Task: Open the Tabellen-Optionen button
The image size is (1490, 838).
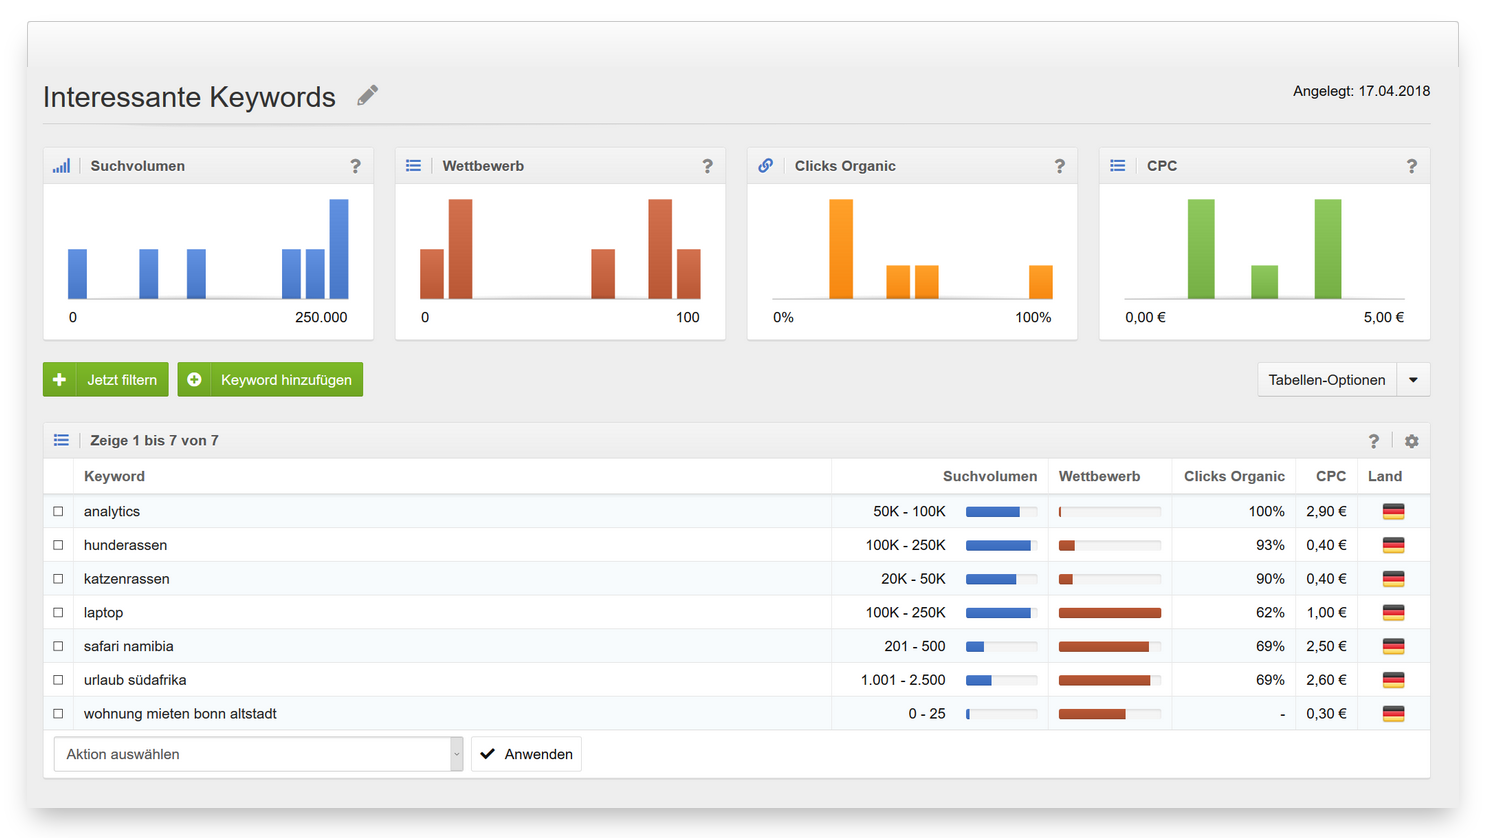Action: (1326, 380)
